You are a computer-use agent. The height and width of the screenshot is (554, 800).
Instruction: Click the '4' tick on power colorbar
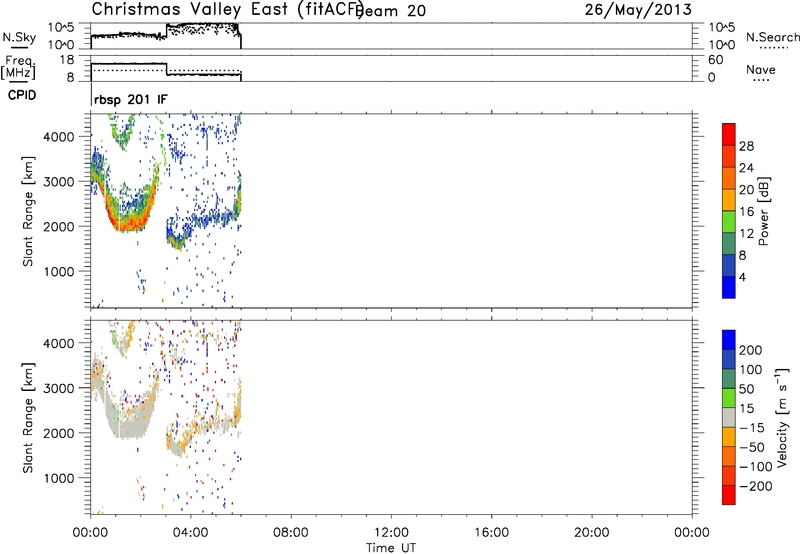742,277
